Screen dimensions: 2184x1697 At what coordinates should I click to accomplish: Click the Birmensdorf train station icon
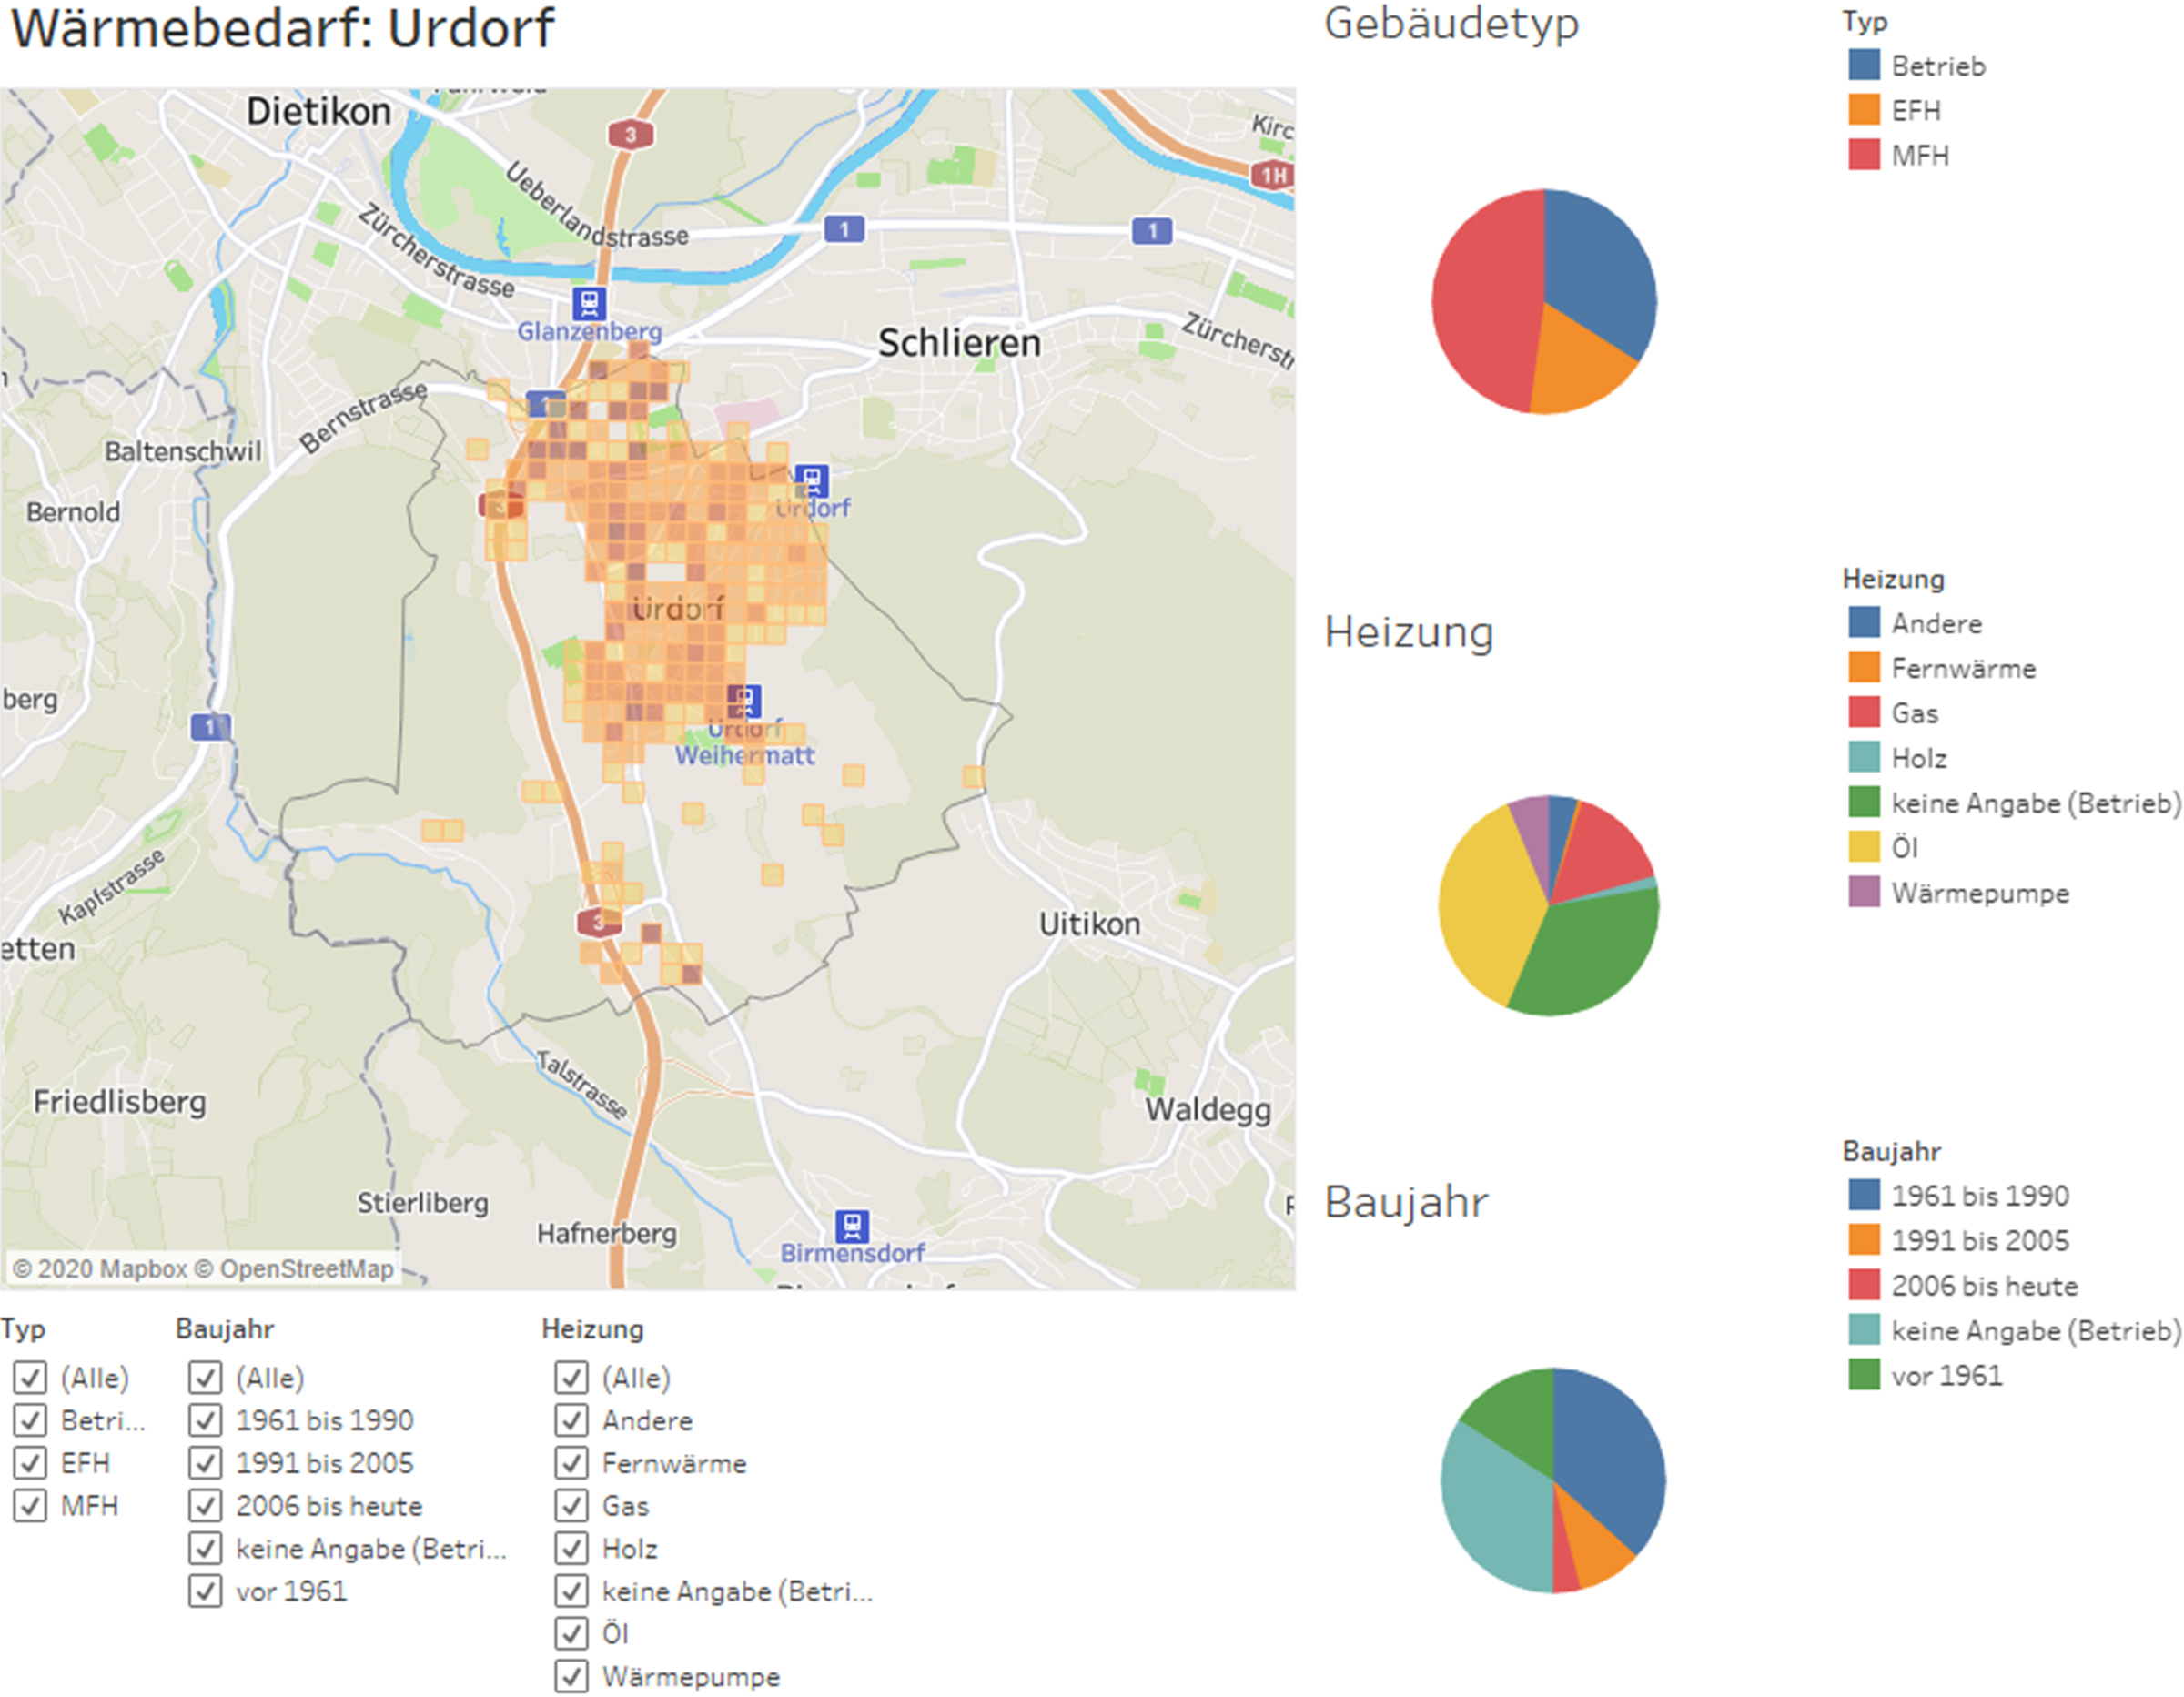click(851, 1225)
